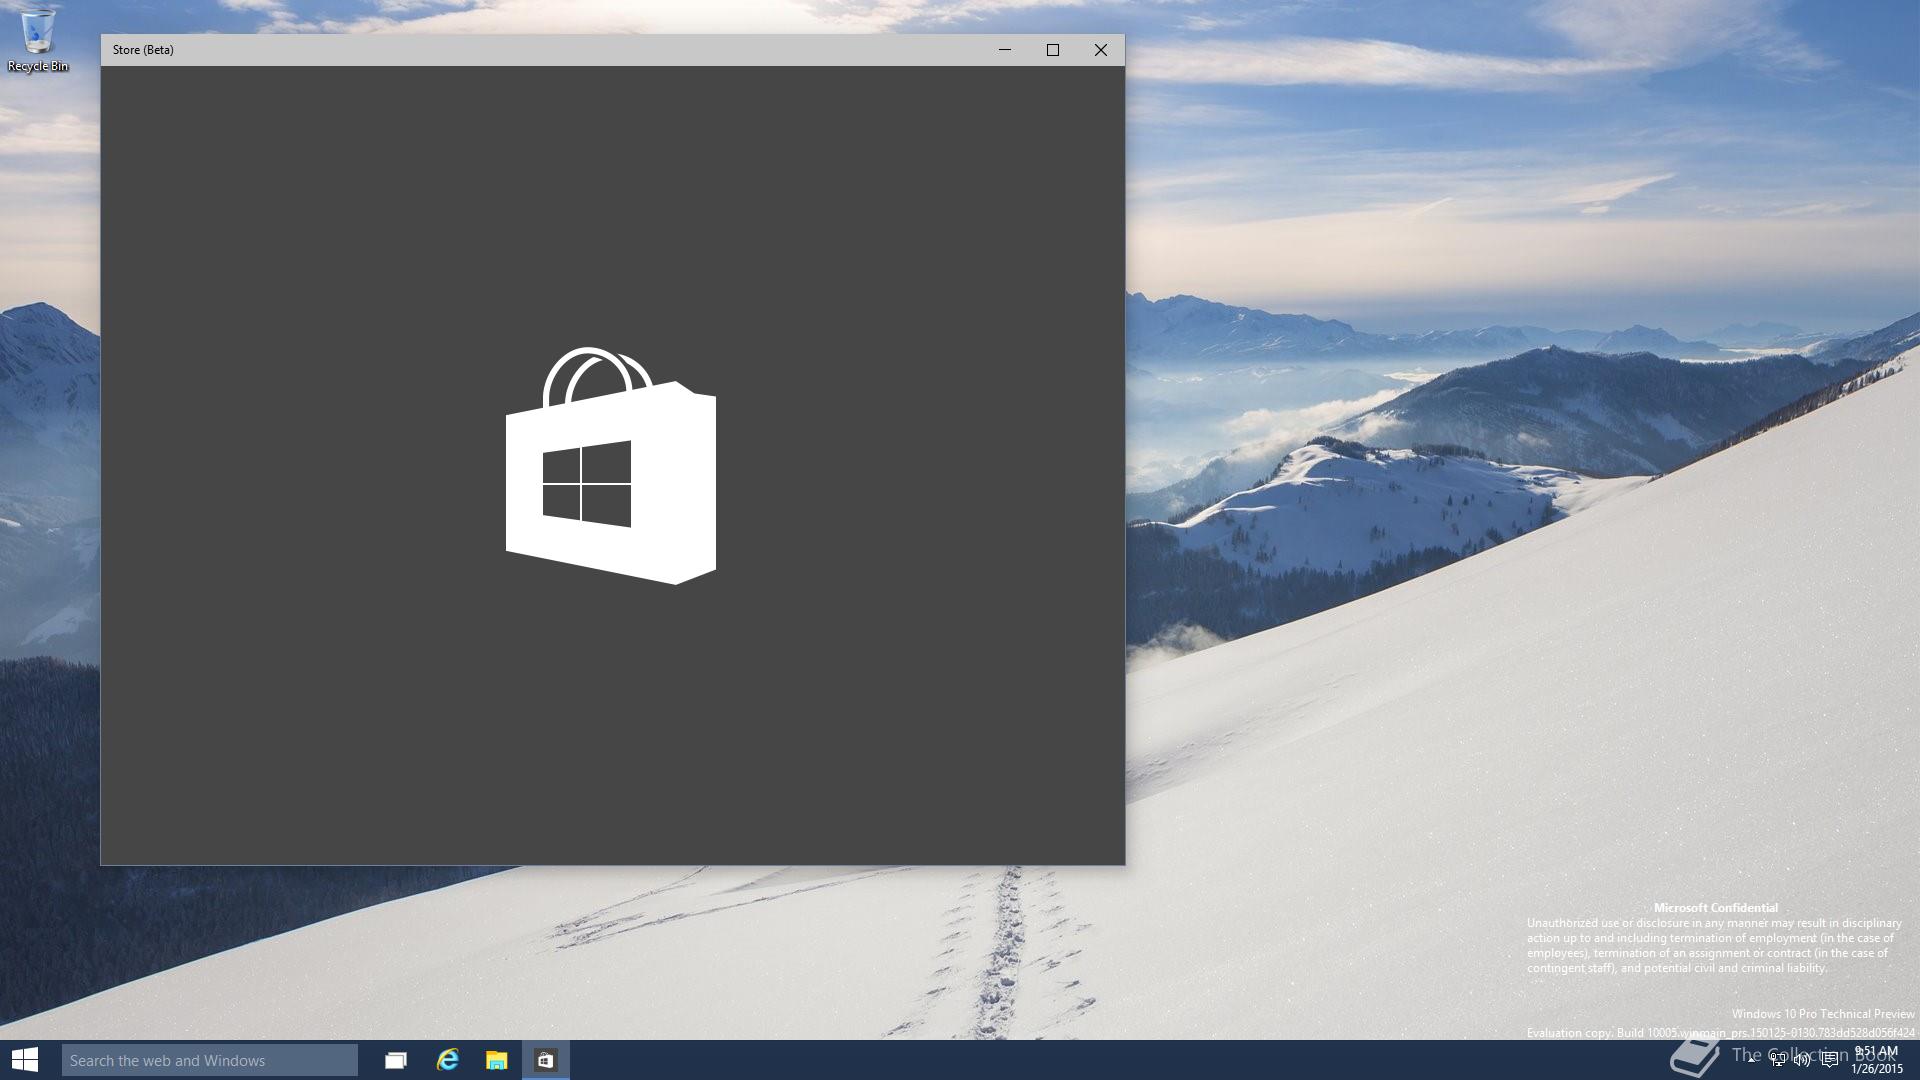
Task: Select the Store taskbar button
Action: pos(546,1060)
